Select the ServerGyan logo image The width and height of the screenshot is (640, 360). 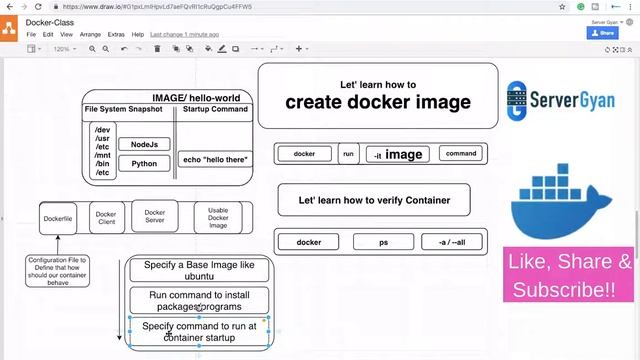tap(560, 100)
